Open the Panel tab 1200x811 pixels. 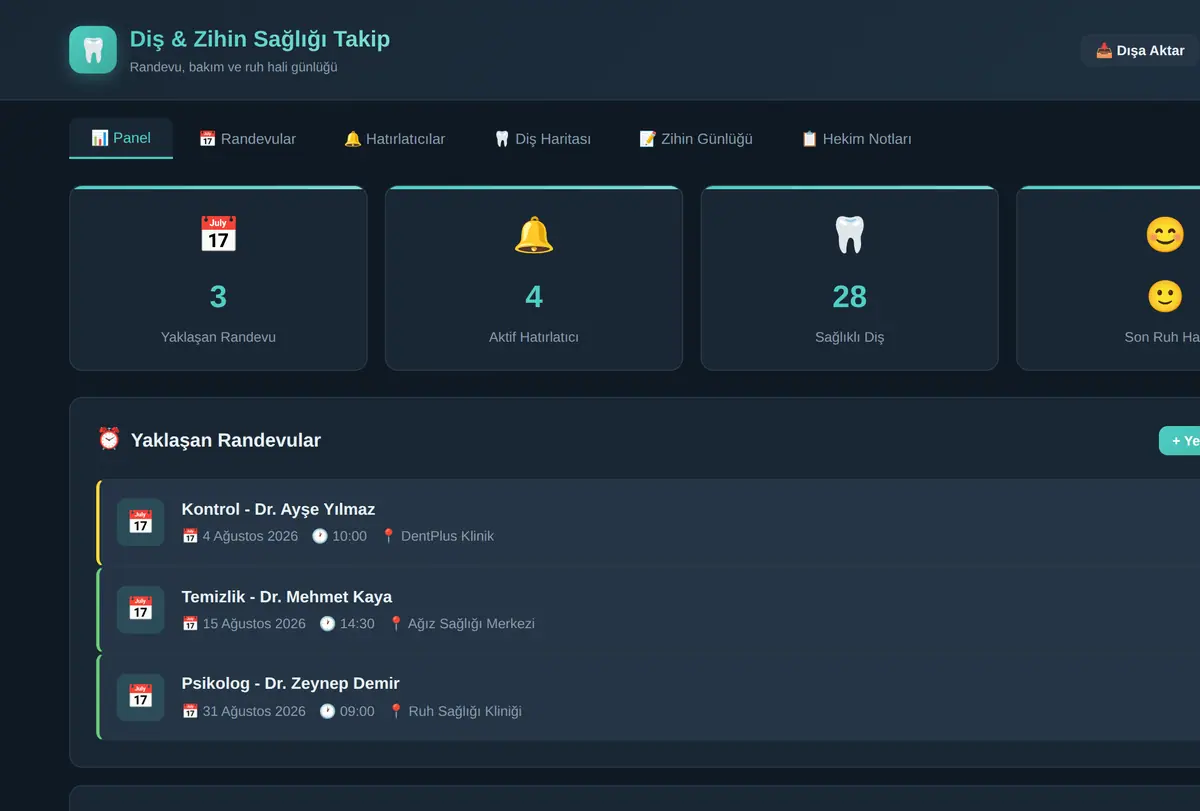[121, 138]
